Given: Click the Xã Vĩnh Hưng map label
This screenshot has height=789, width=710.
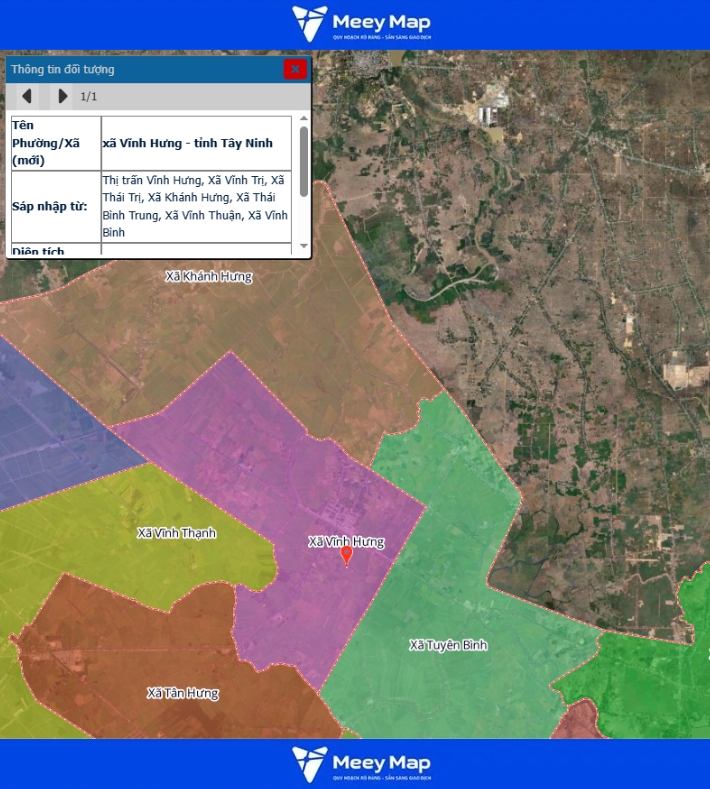Looking at the screenshot, I should point(346,541).
